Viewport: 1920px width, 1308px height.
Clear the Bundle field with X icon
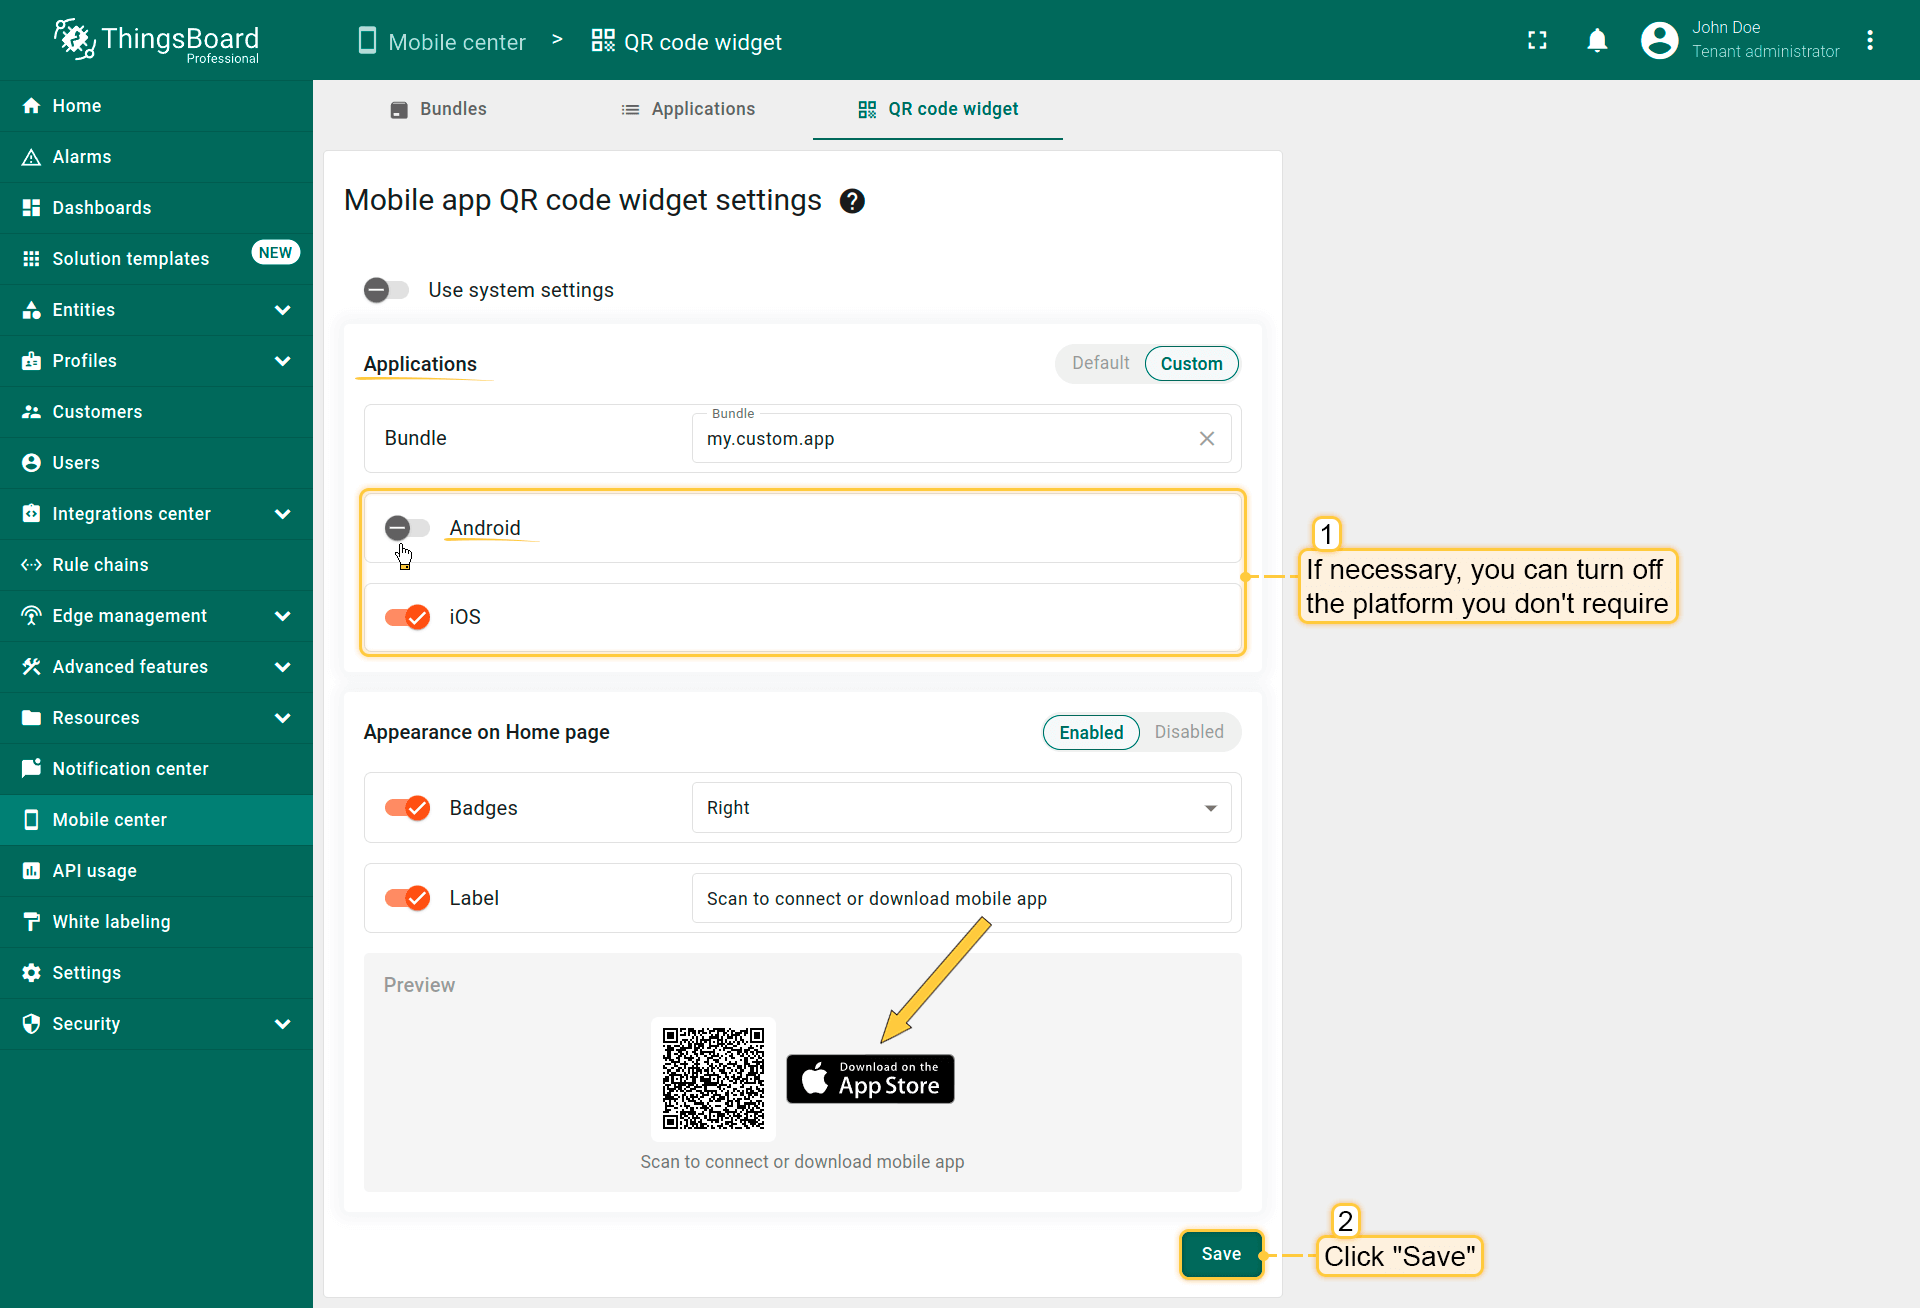(x=1207, y=439)
